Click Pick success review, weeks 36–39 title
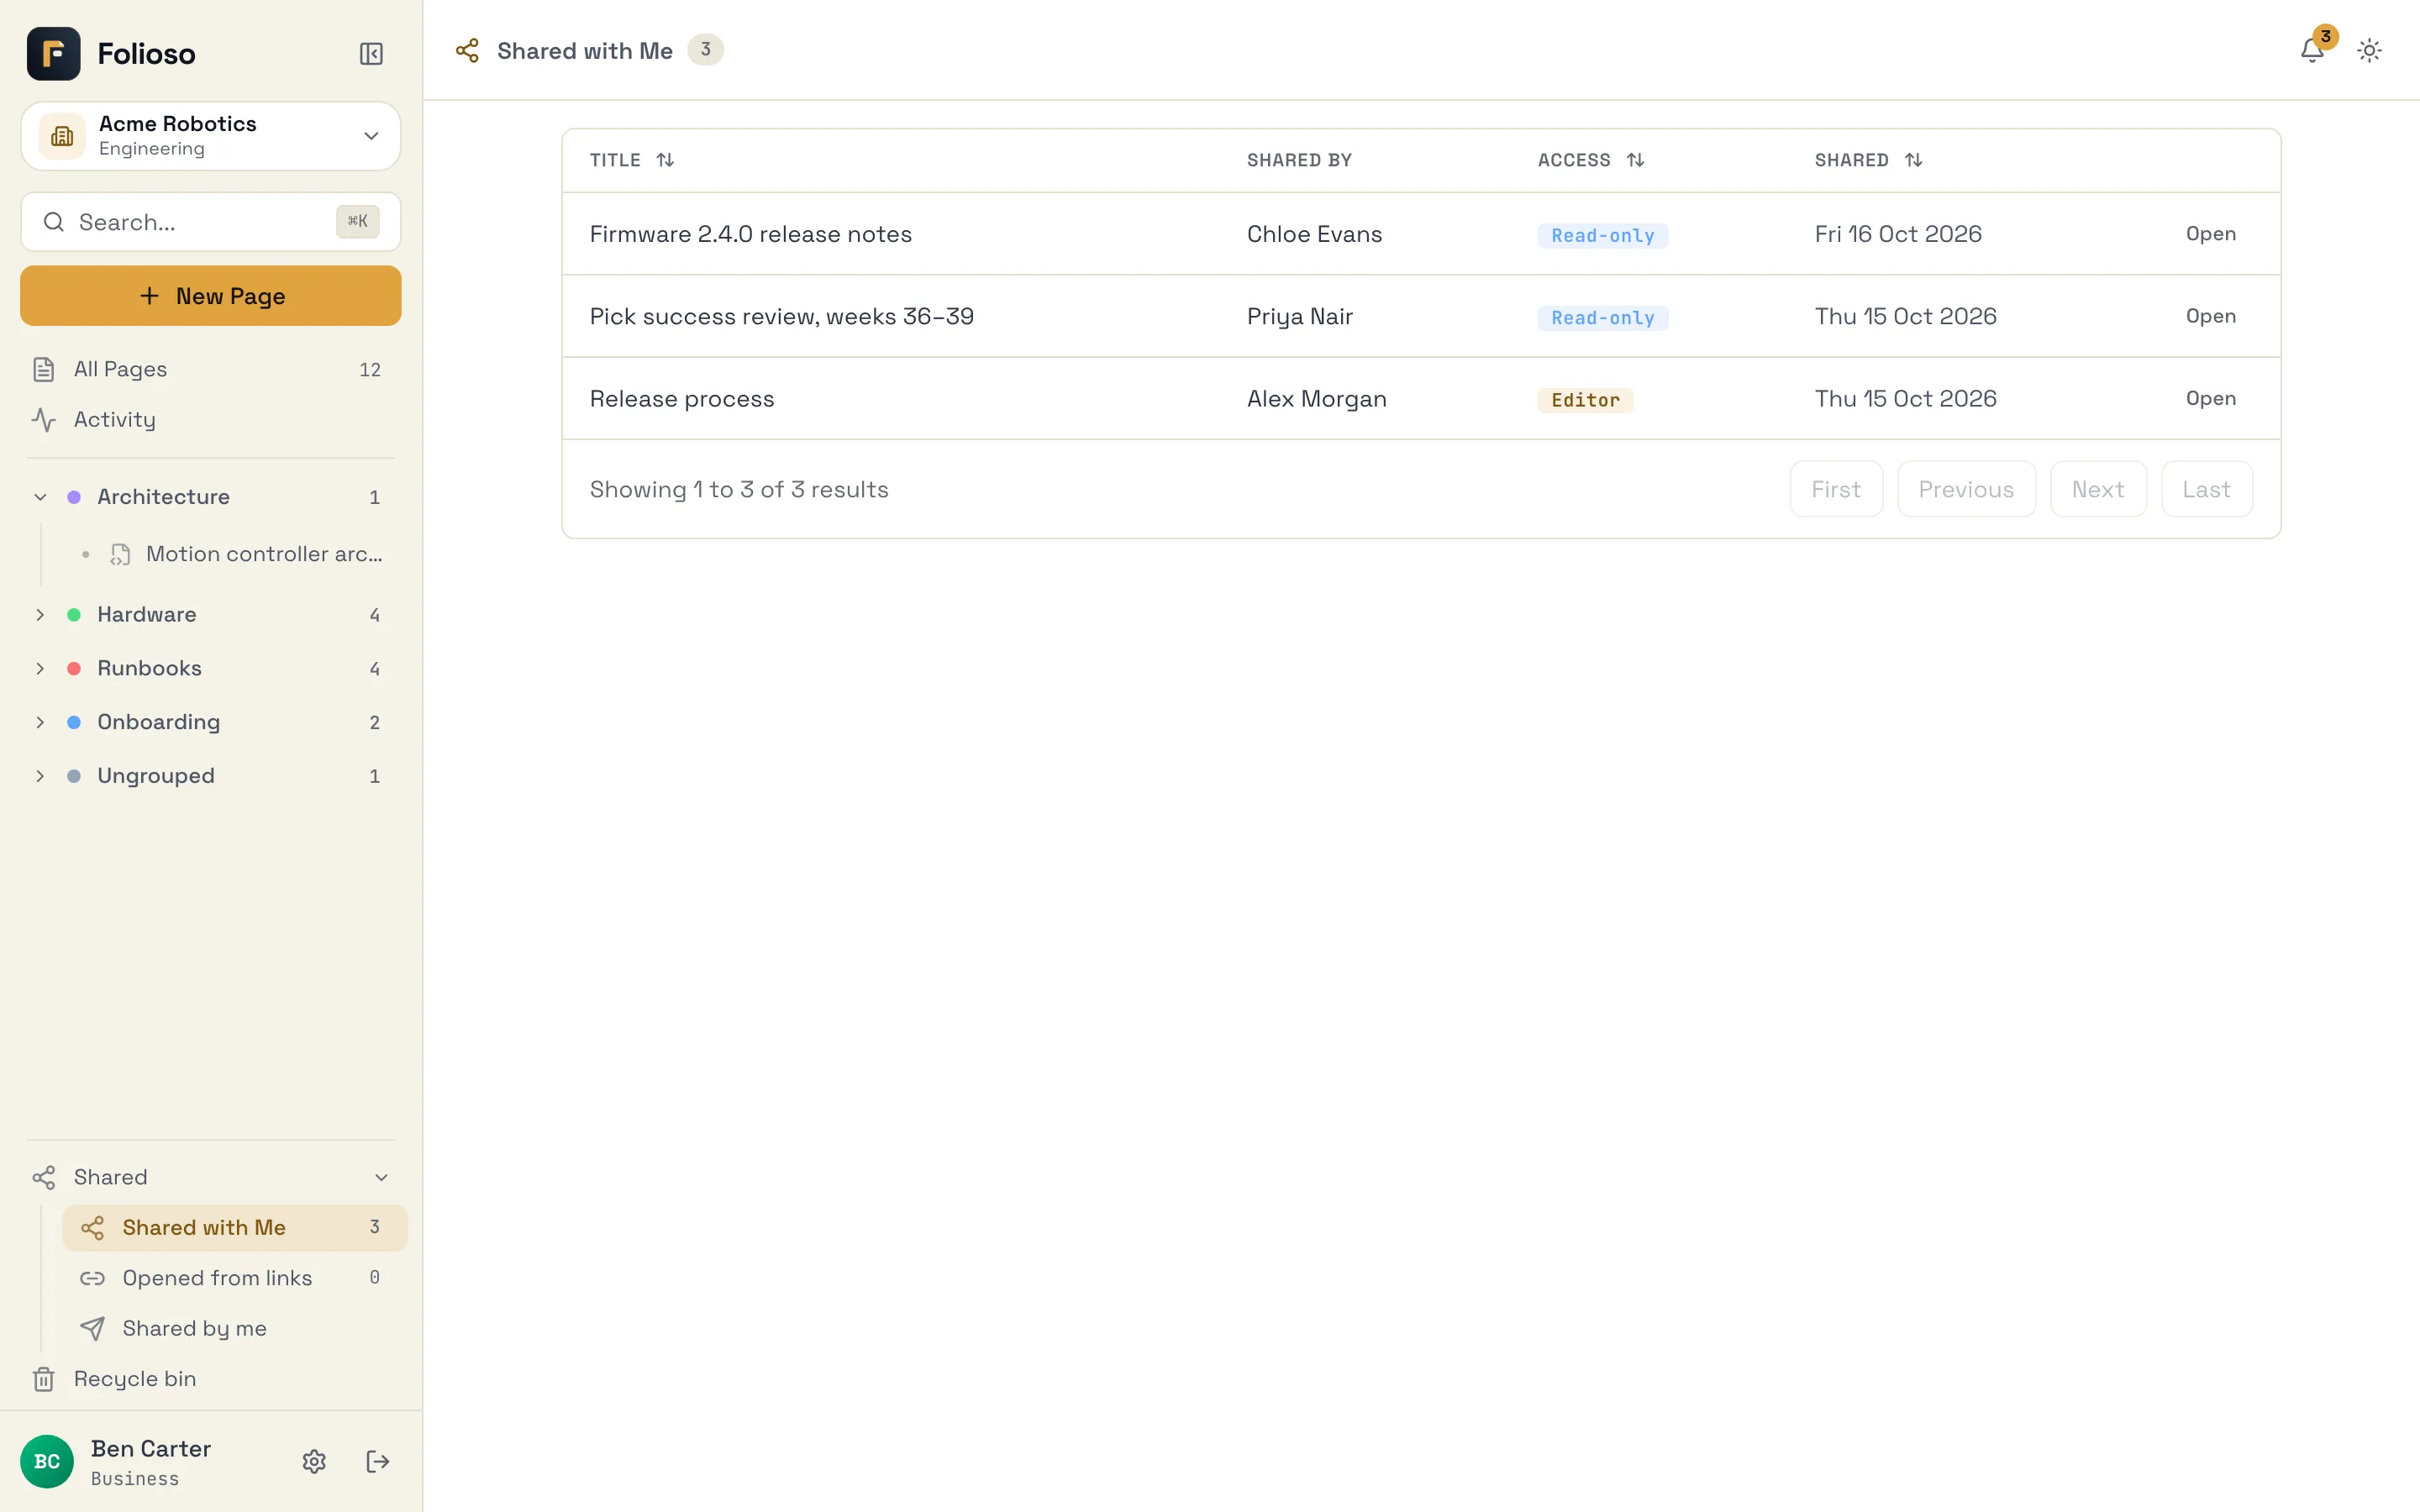 tap(781, 316)
